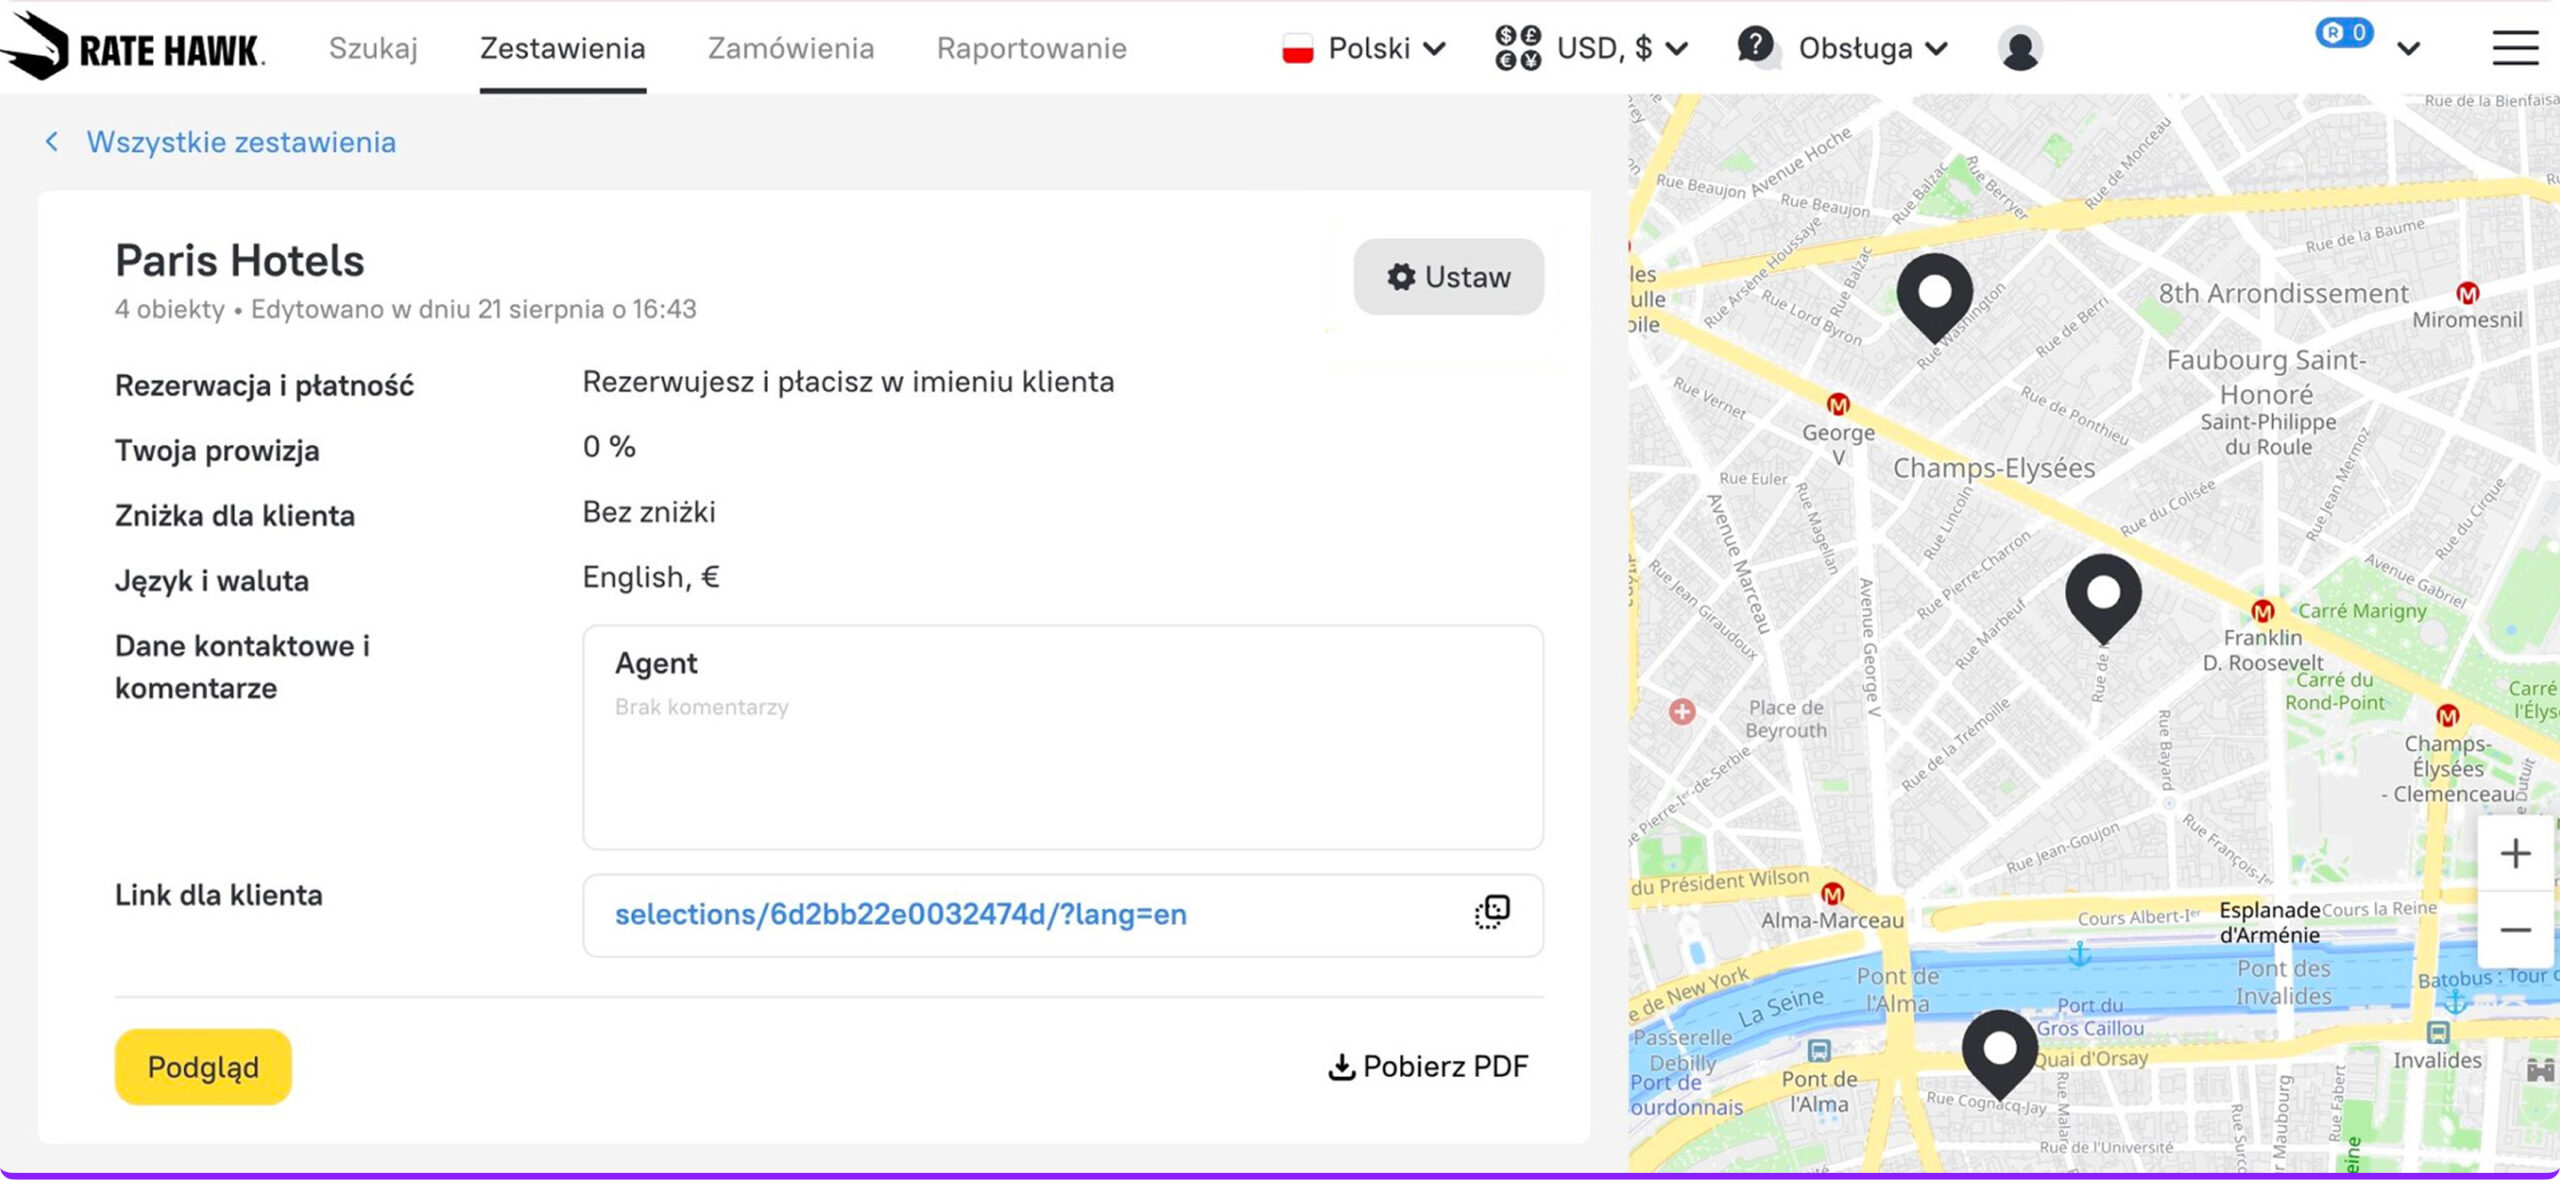This screenshot has height=1180, width=2560.
Task: Open the Raportowanie tab
Action: (1031, 48)
